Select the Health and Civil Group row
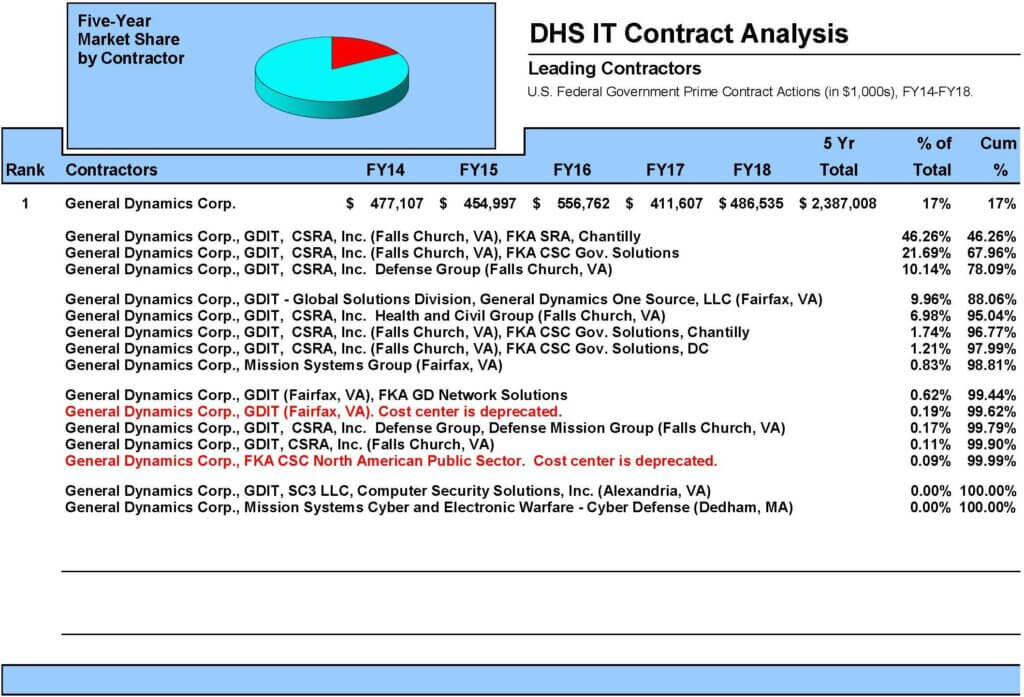1024x697 pixels. pos(365,316)
